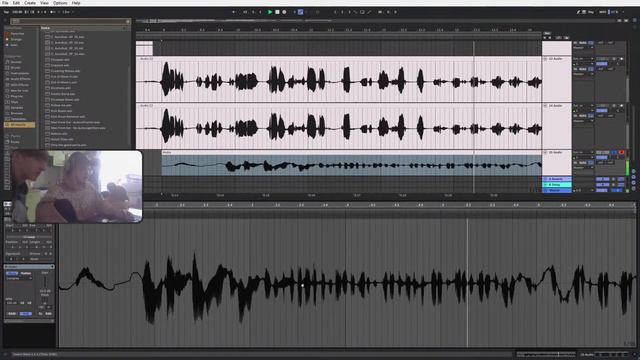Select the Favorites collection
Screen dimensions: 640x360
tap(17, 34)
